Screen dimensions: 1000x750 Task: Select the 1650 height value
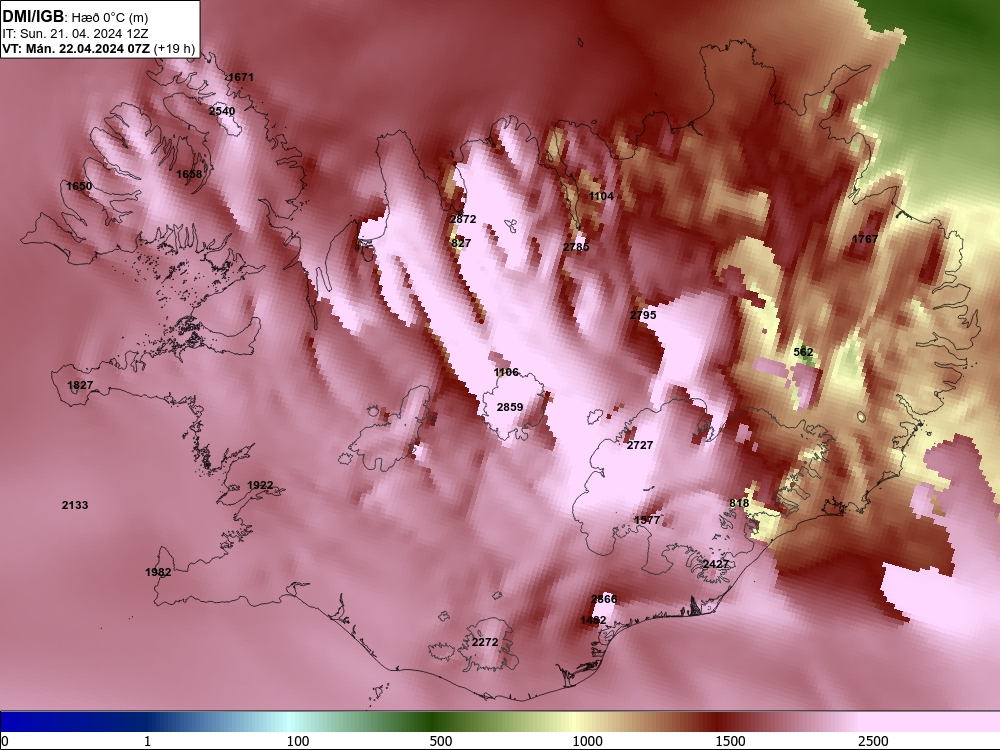pos(79,186)
